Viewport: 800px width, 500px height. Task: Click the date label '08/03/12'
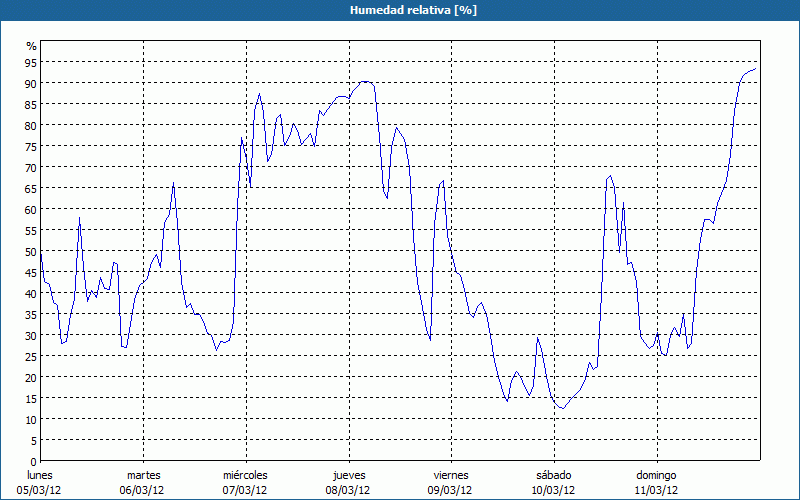pos(347,490)
